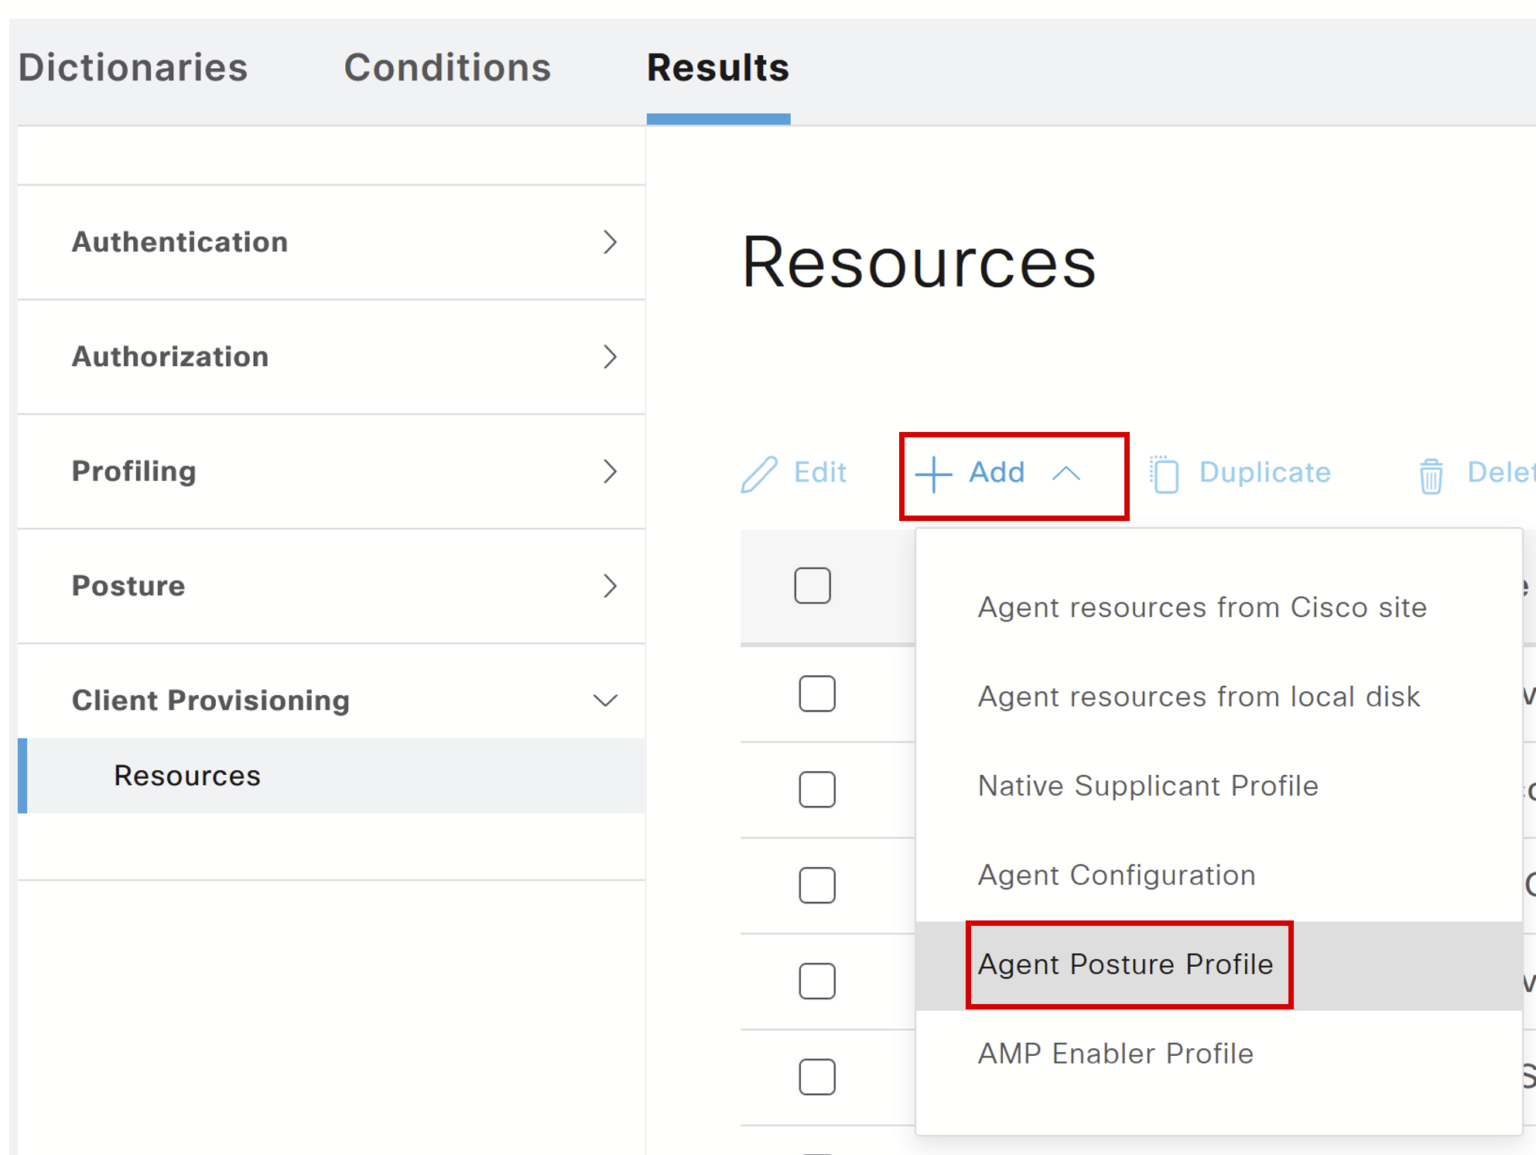Open Resources under Client Provisioning
1536x1155 pixels.
(x=187, y=775)
